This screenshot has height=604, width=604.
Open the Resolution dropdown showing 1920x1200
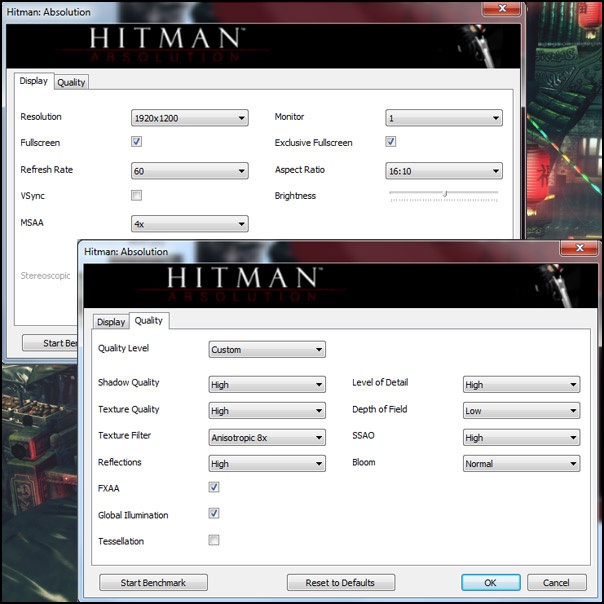[x=190, y=118]
